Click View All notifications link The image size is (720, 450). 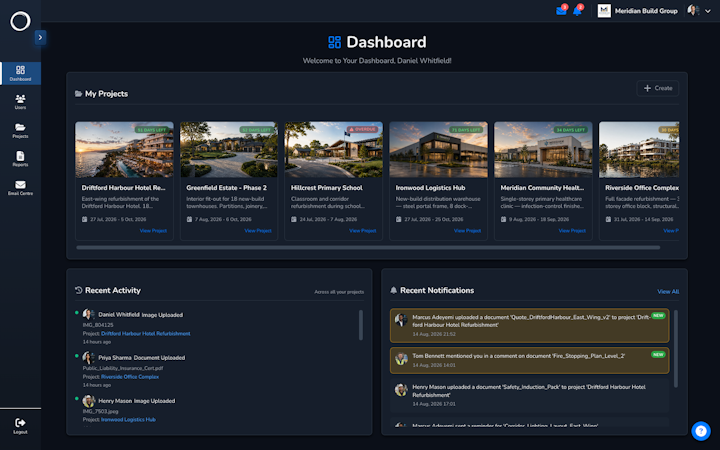pyautogui.click(x=668, y=292)
